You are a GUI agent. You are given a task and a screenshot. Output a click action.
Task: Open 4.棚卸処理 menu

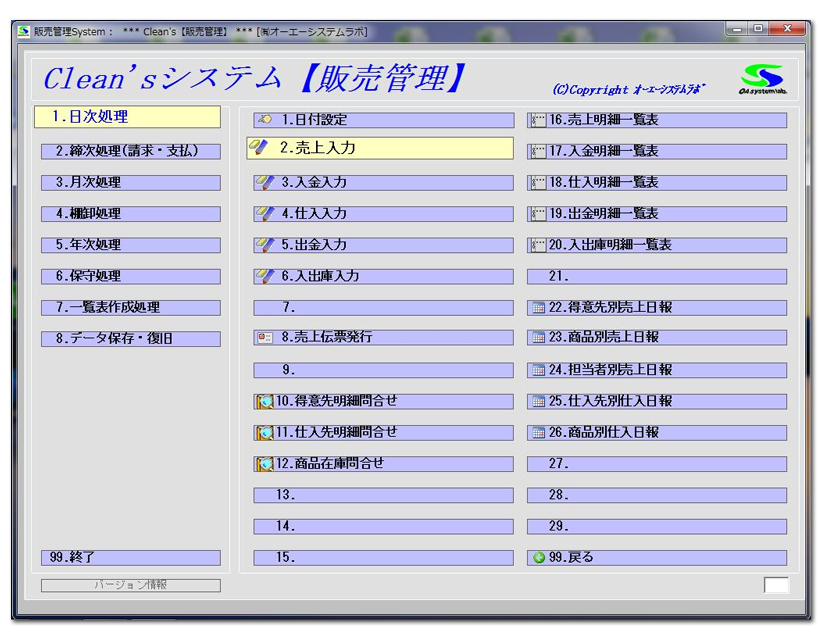point(131,214)
